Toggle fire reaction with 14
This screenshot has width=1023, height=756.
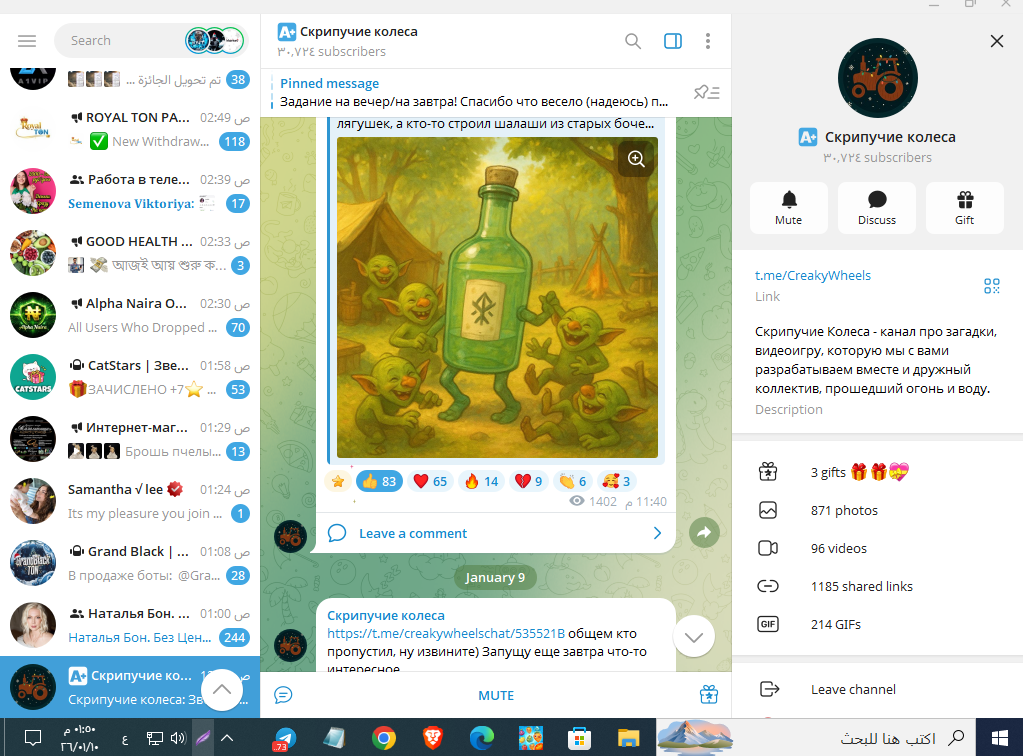click(x=481, y=481)
